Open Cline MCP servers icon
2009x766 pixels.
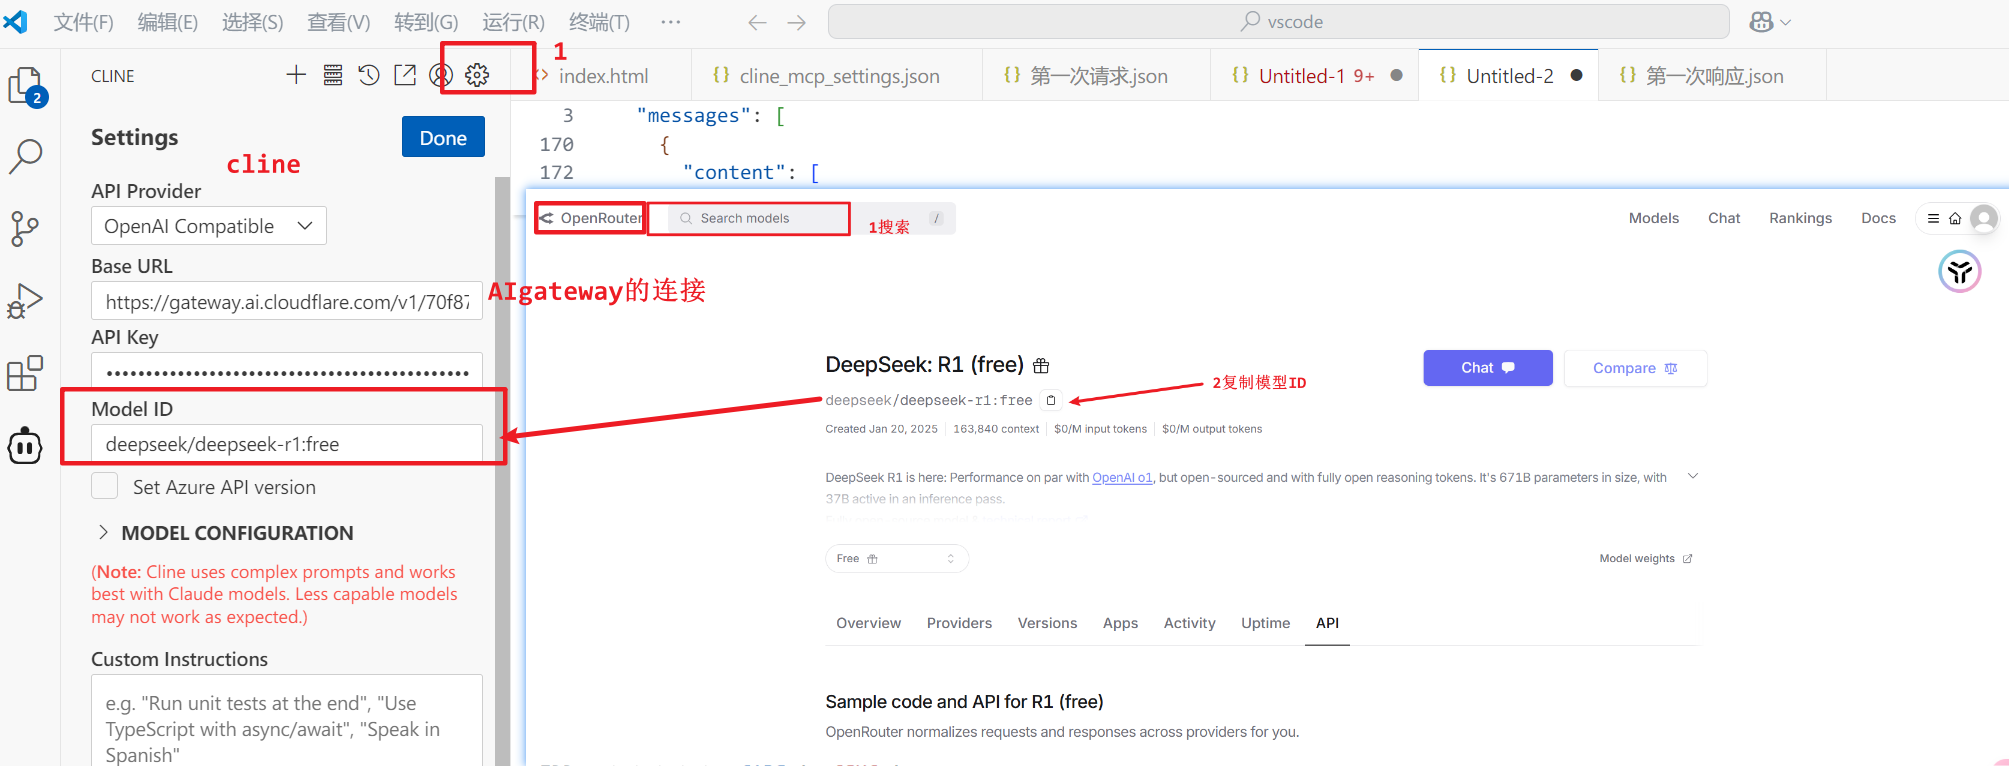coord(333,75)
